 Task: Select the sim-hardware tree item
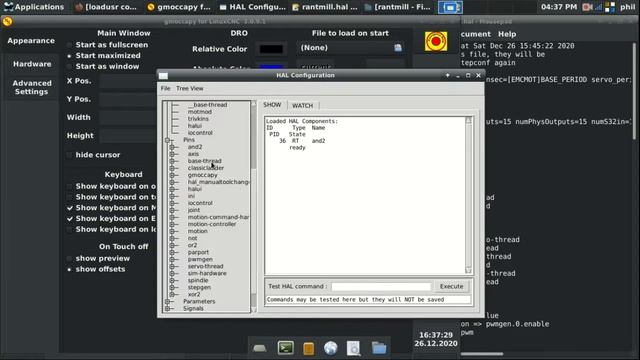(207, 273)
